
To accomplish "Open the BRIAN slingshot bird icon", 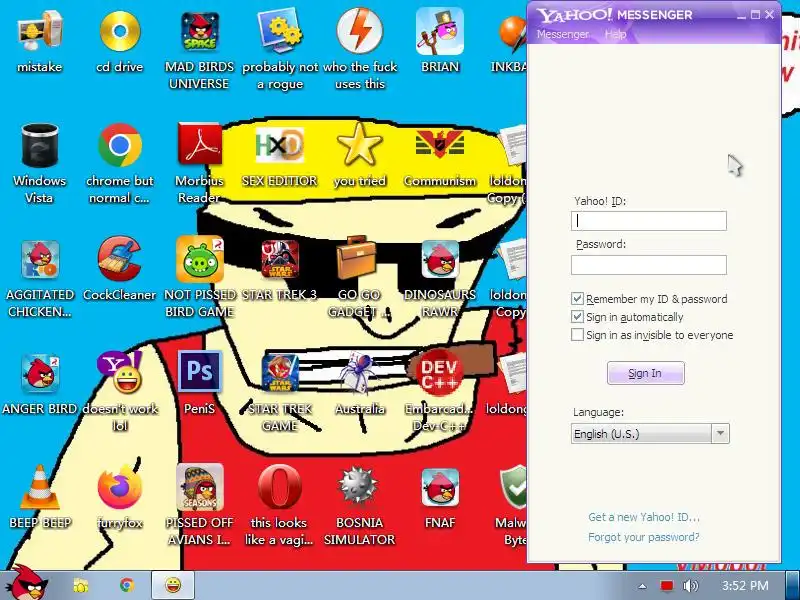I will (x=440, y=32).
